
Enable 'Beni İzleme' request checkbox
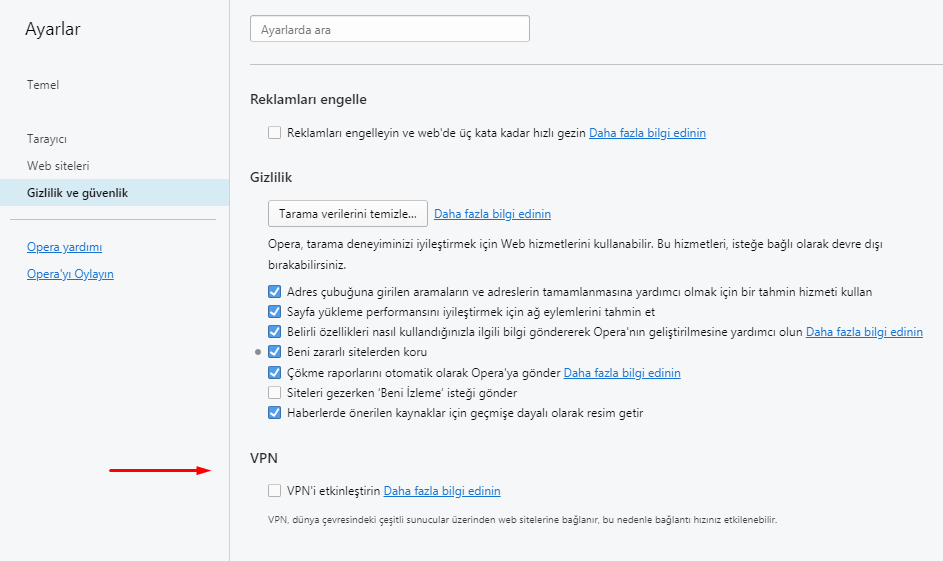(274, 393)
